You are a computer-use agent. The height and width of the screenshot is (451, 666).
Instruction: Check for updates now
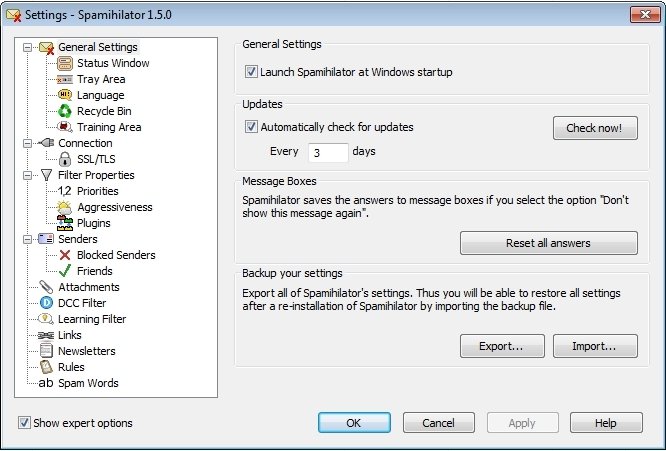pyautogui.click(x=595, y=128)
